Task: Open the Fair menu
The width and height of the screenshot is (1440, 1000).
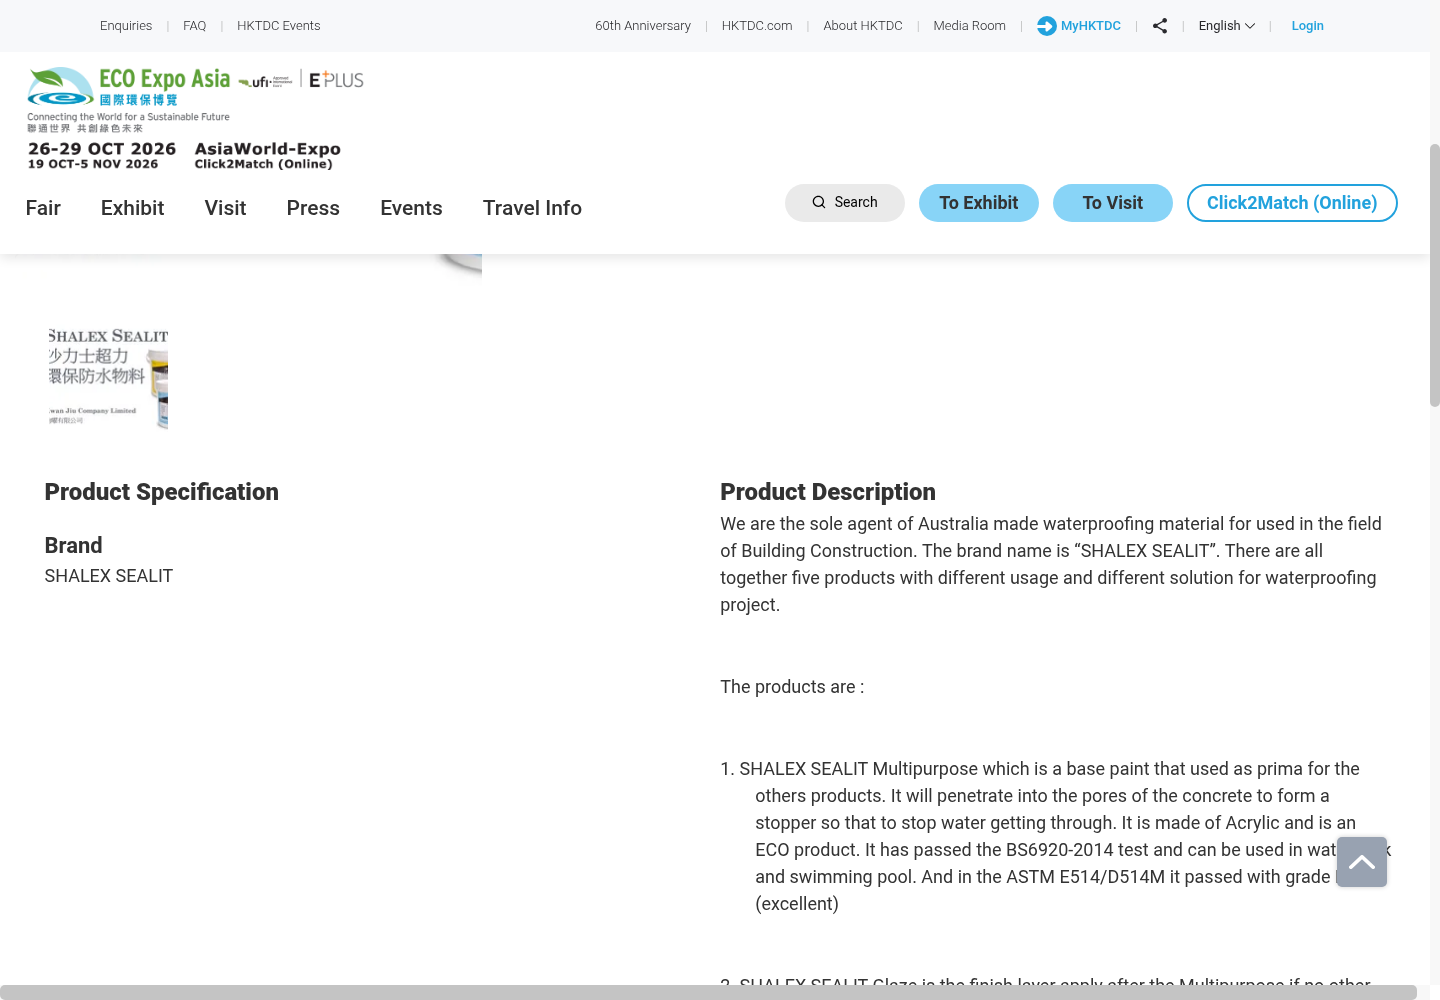Action: click(43, 208)
